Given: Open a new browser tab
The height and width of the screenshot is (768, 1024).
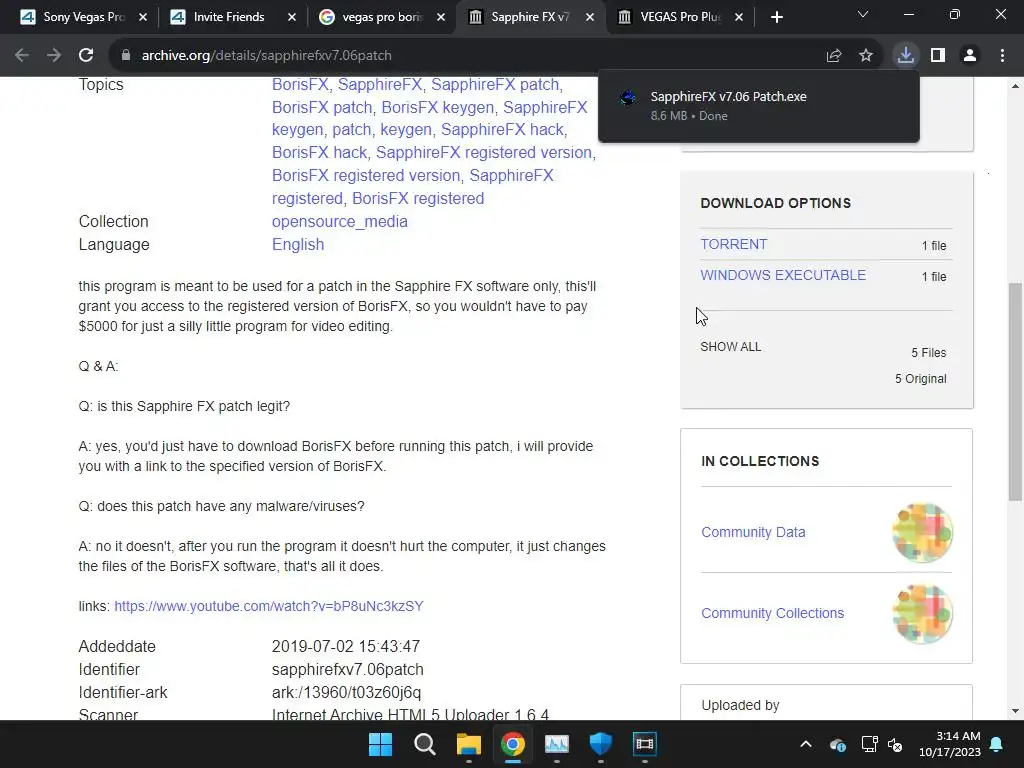Looking at the screenshot, I should 776,18.
